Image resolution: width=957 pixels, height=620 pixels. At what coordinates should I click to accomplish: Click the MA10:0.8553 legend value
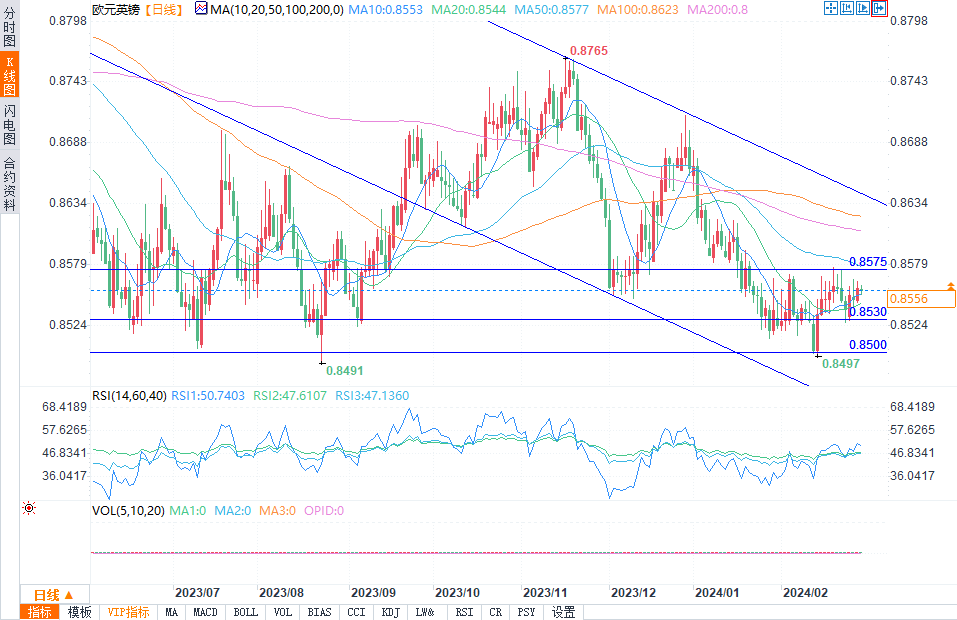tap(385, 9)
